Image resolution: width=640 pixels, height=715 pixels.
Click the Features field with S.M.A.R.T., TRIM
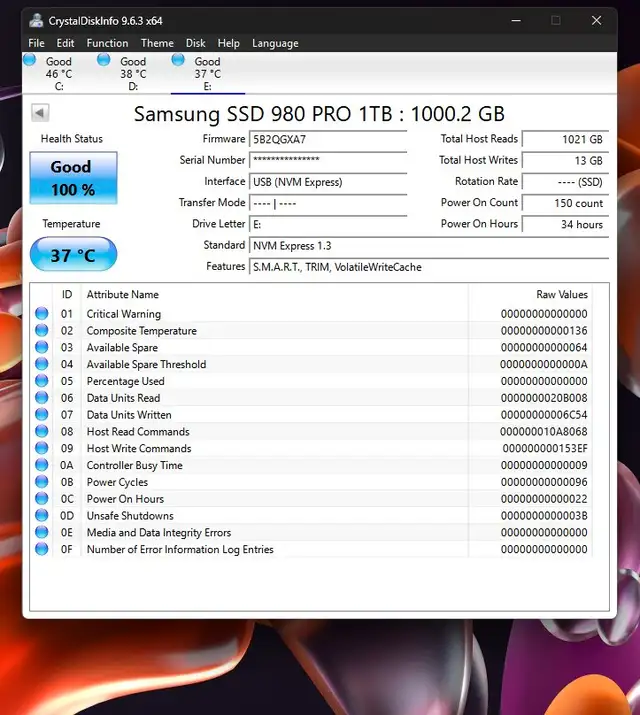(429, 267)
